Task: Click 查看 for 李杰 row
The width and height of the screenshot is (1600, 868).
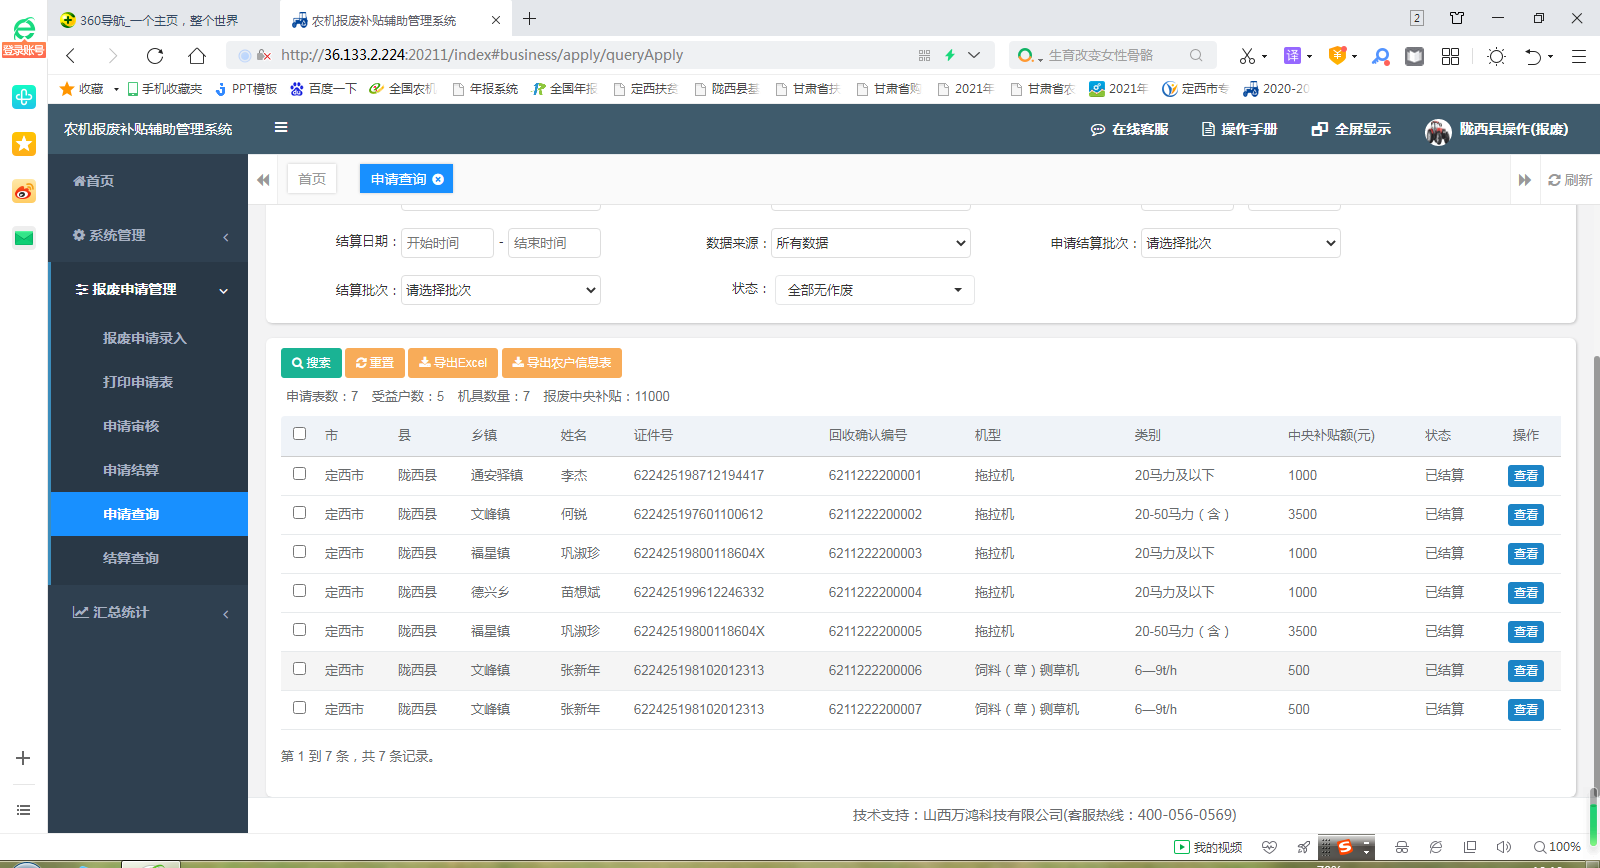Action: 1526,476
